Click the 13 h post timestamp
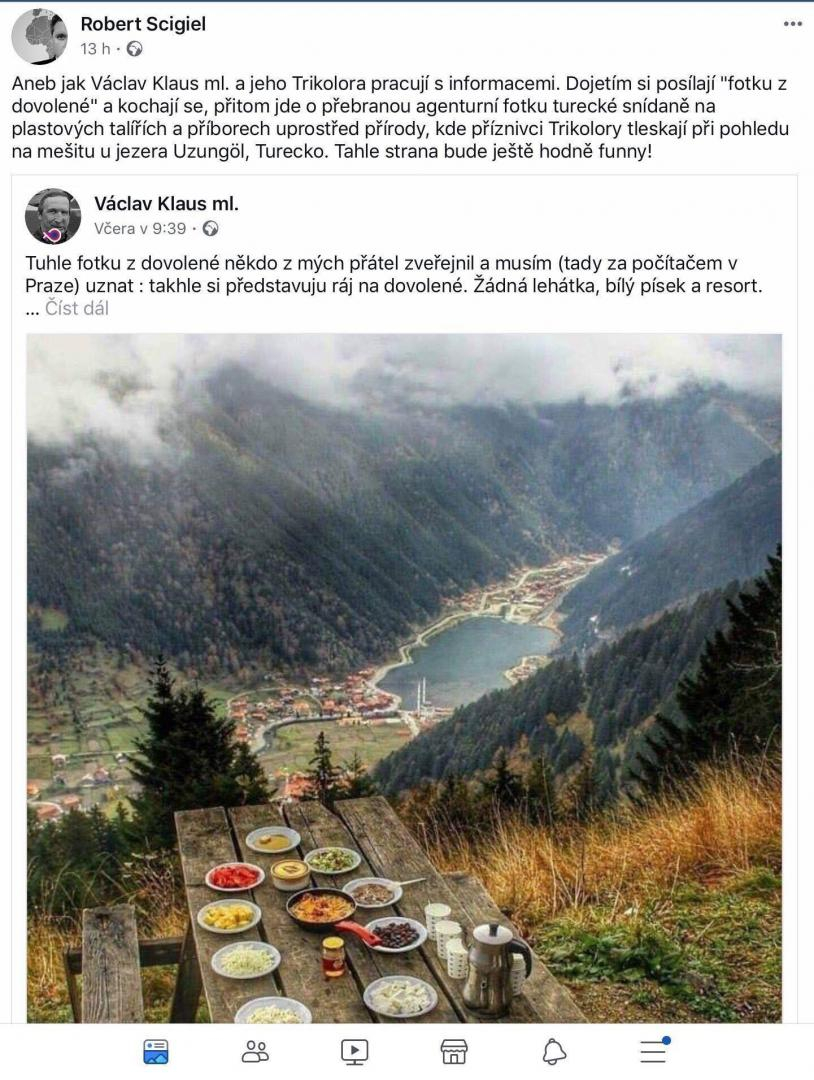 (95, 49)
